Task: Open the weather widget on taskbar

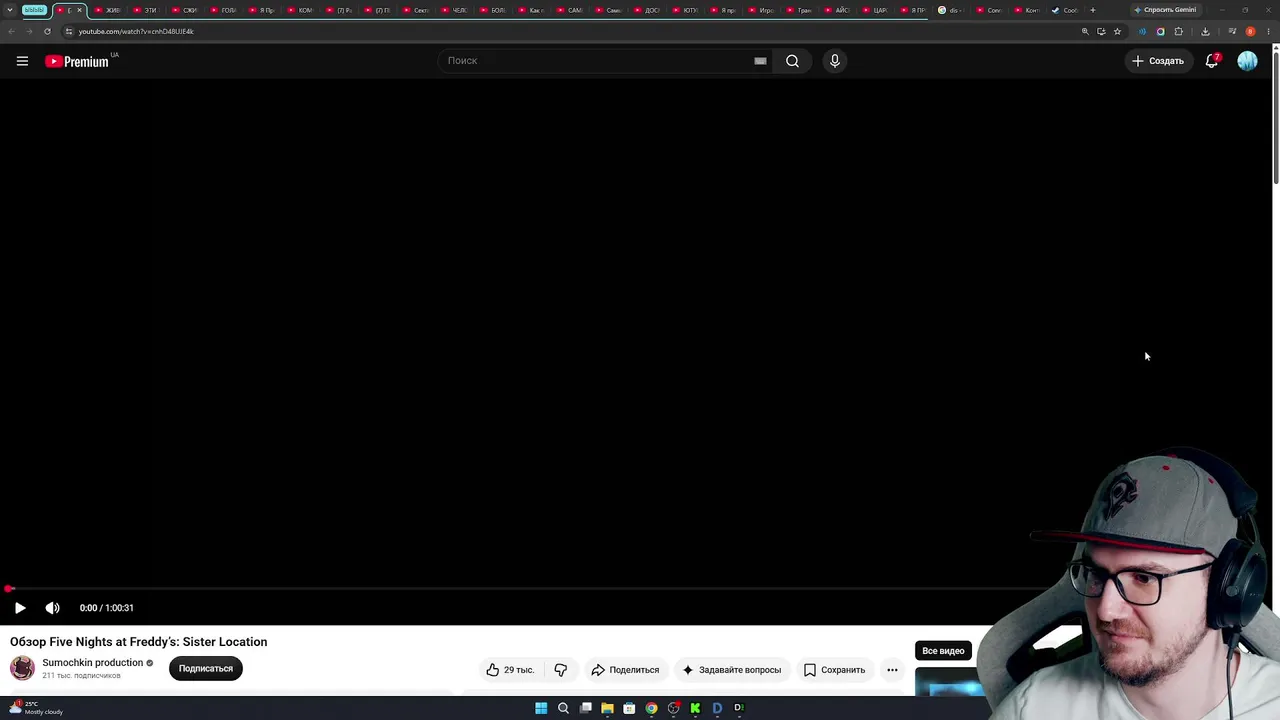Action: tap(36, 707)
